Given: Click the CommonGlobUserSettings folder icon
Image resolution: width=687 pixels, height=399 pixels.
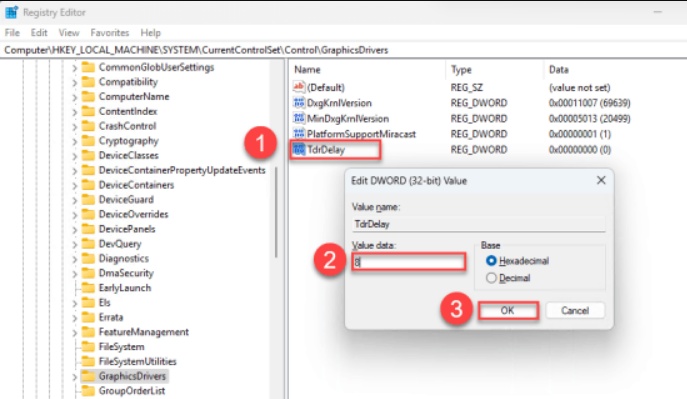Looking at the screenshot, I should tap(88, 67).
